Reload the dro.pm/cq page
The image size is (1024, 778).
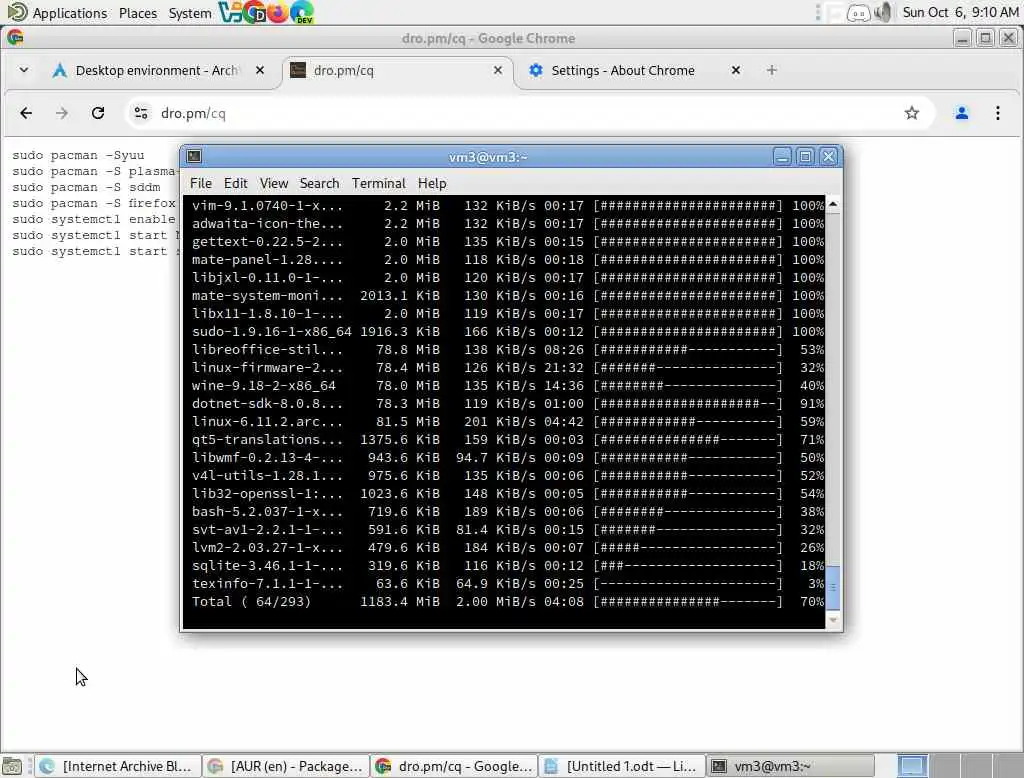[x=98, y=113]
